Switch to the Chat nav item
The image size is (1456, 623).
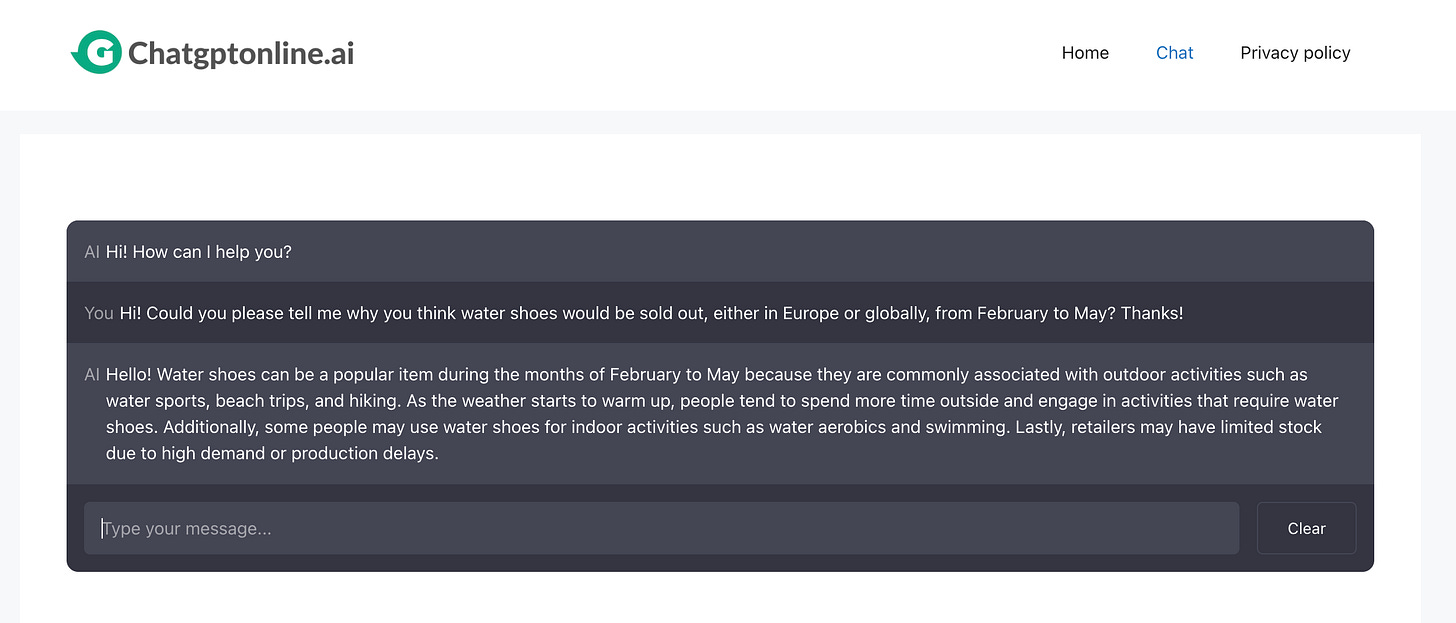(x=1174, y=53)
